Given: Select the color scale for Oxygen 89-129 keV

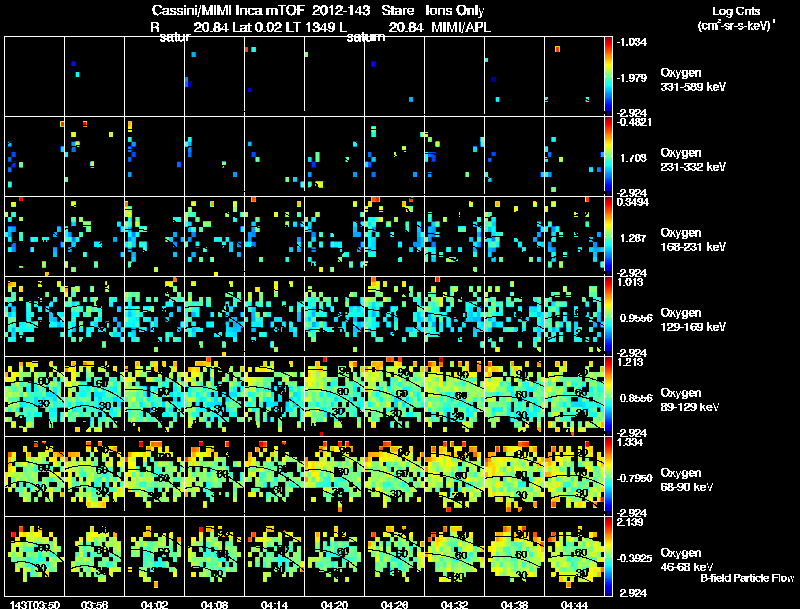Looking at the screenshot, I should point(608,396).
